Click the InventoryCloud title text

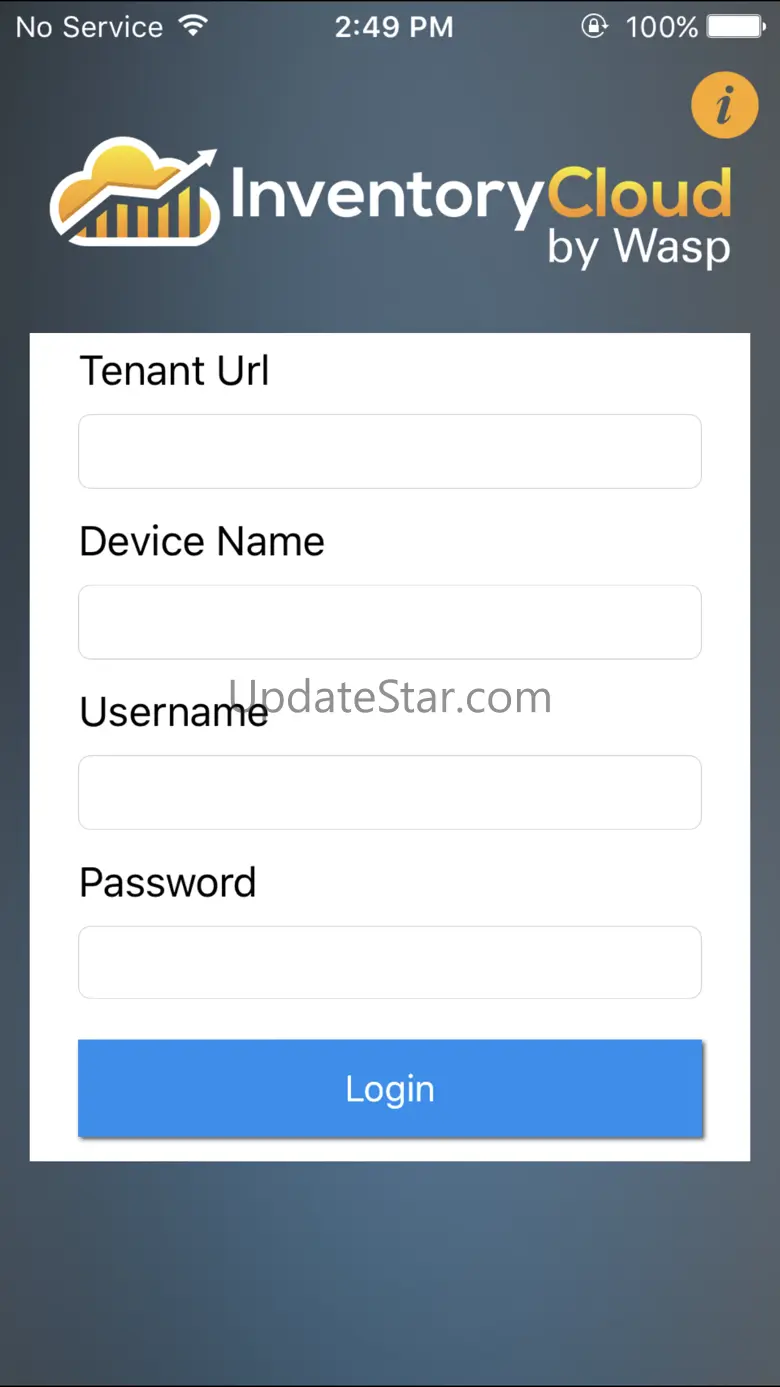coord(480,195)
